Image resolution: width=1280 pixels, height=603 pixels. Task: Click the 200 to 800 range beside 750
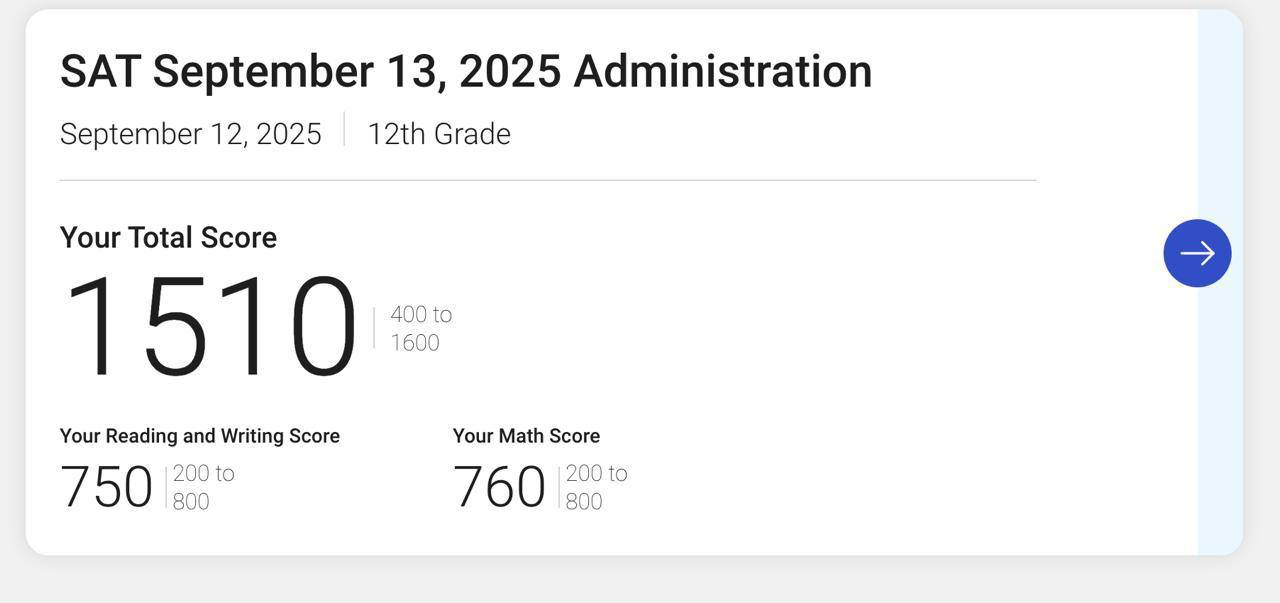click(203, 487)
